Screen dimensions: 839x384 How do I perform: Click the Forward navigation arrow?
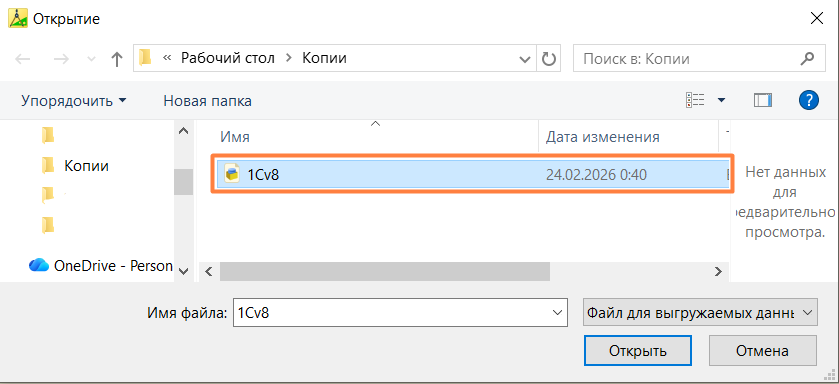tap(62, 59)
